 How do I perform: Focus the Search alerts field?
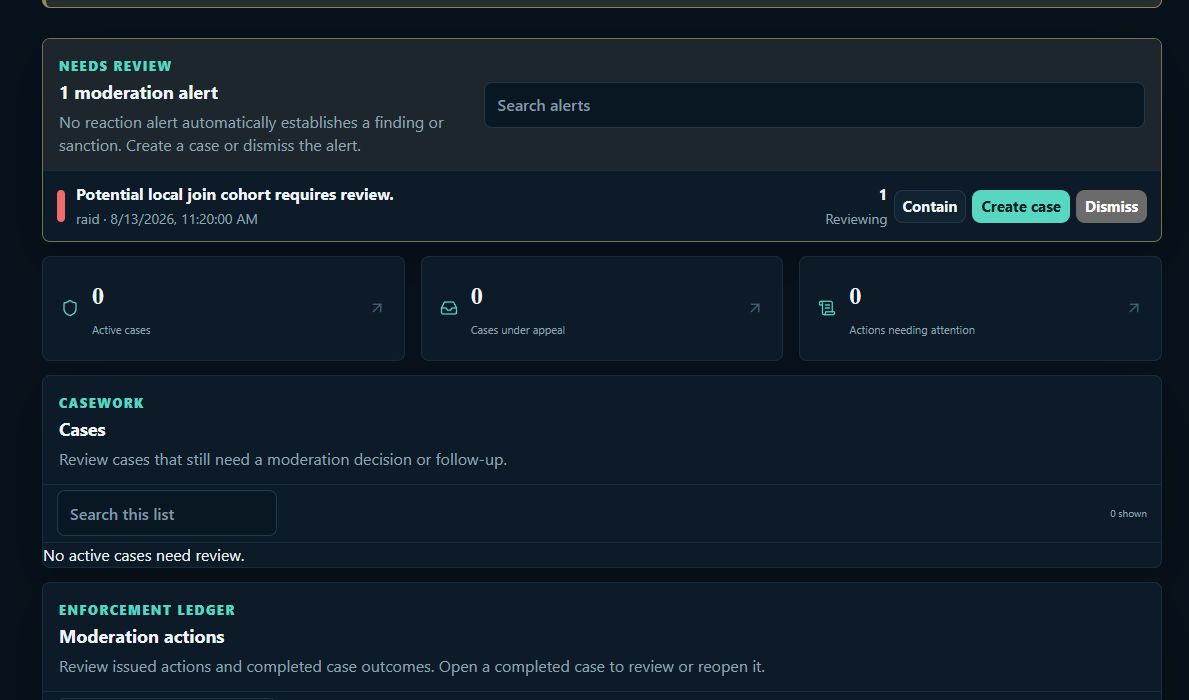pos(814,105)
